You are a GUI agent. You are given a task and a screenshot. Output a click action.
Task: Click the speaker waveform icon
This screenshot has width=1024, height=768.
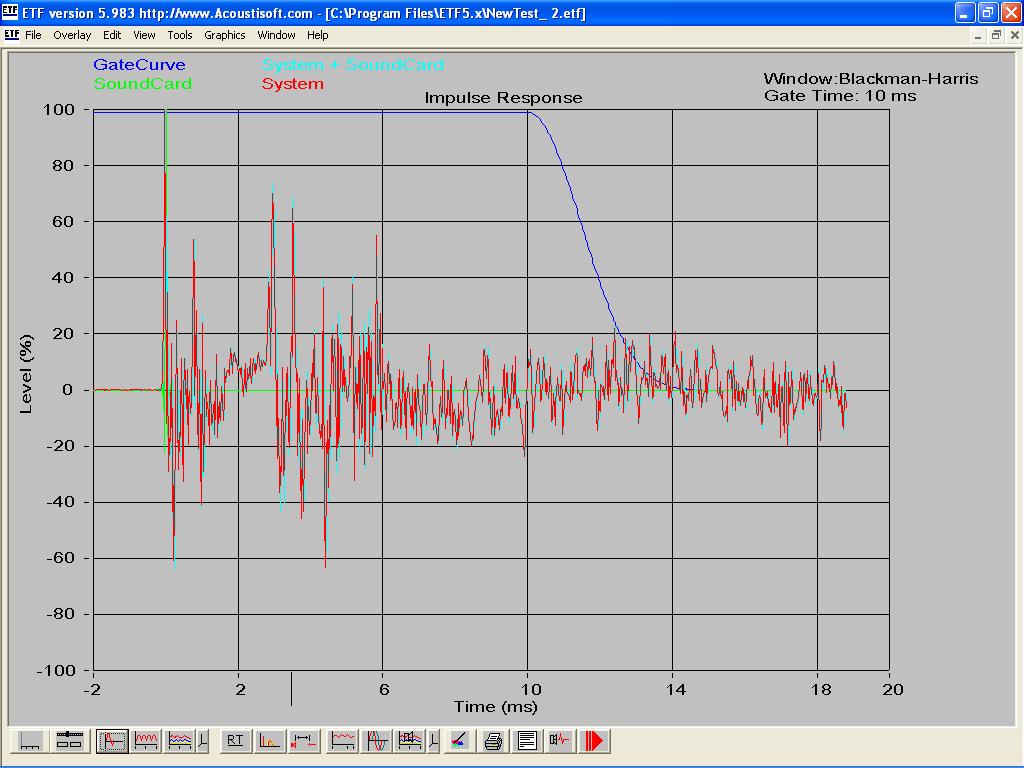[x=560, y=741]
